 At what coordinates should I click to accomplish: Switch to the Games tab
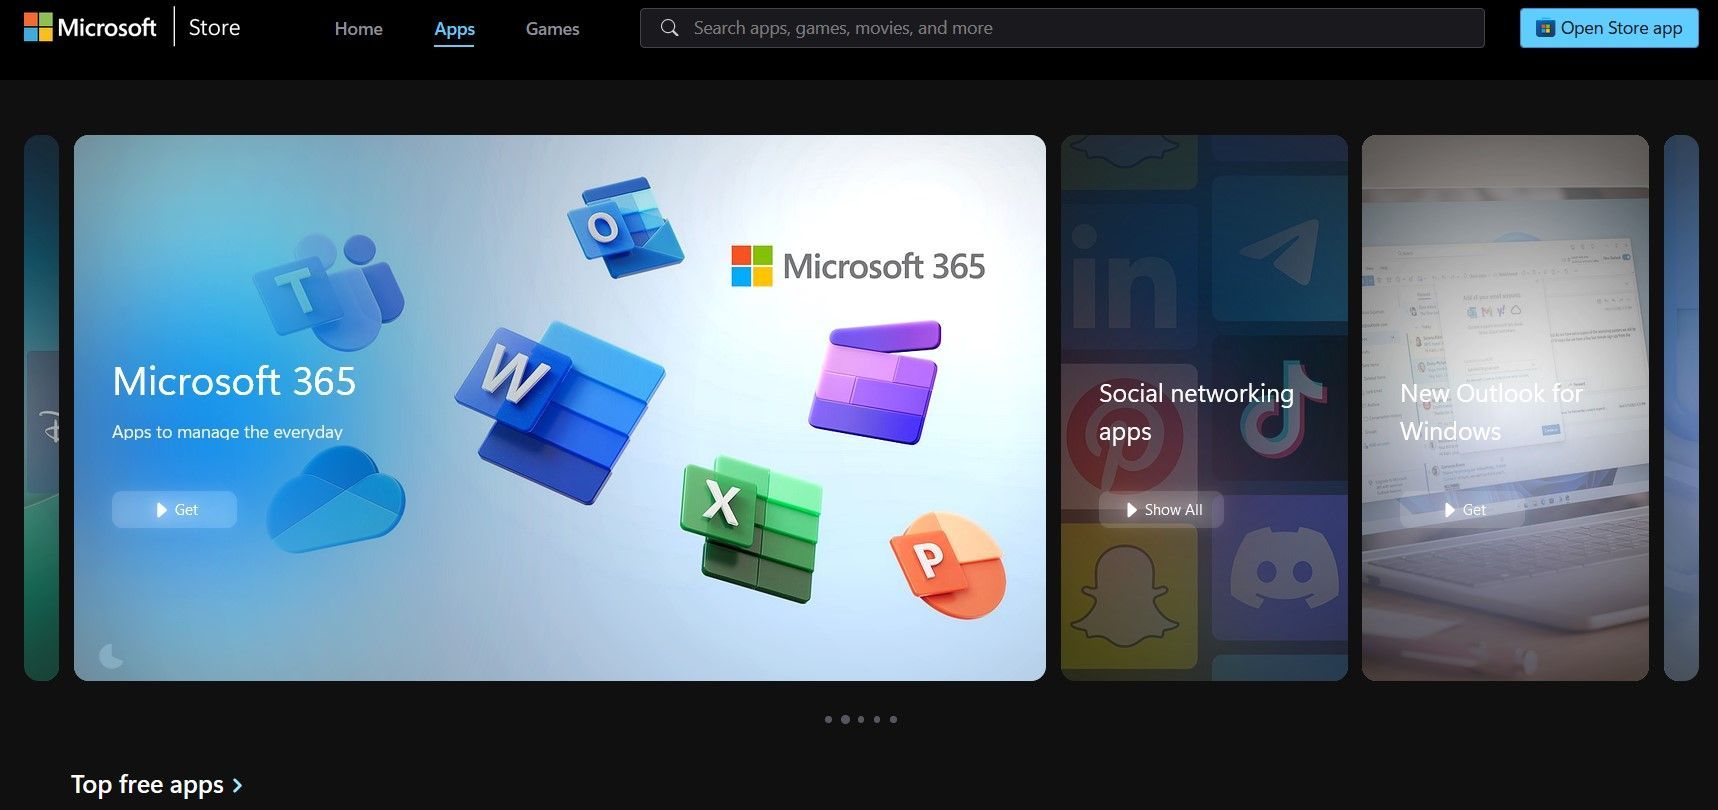[552, 29]
